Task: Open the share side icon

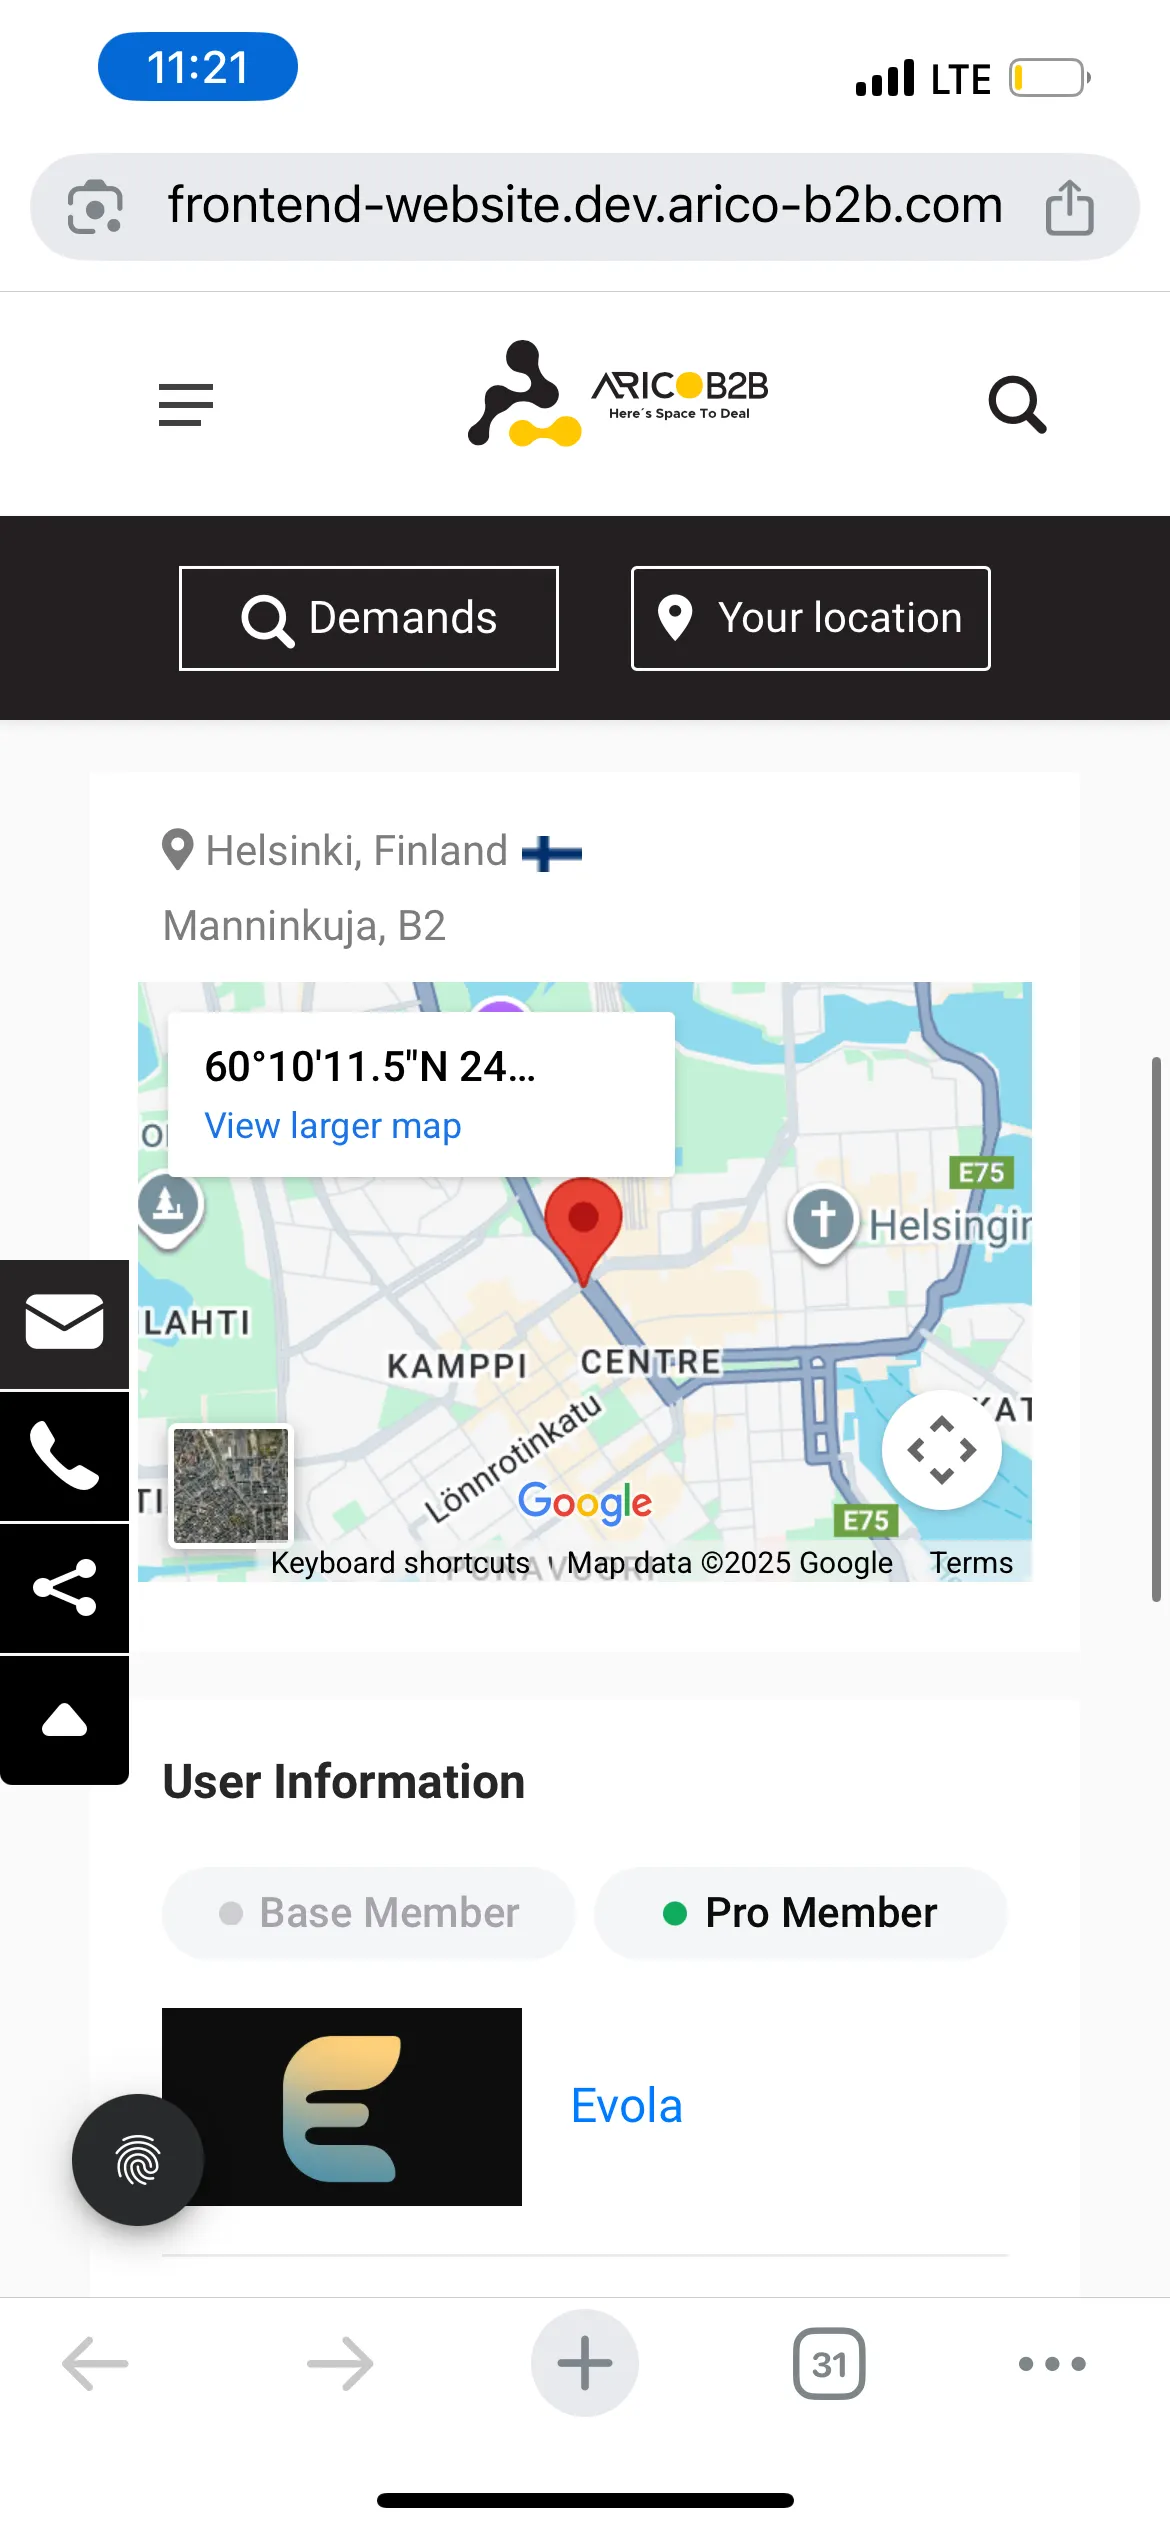Action: 64,1588
